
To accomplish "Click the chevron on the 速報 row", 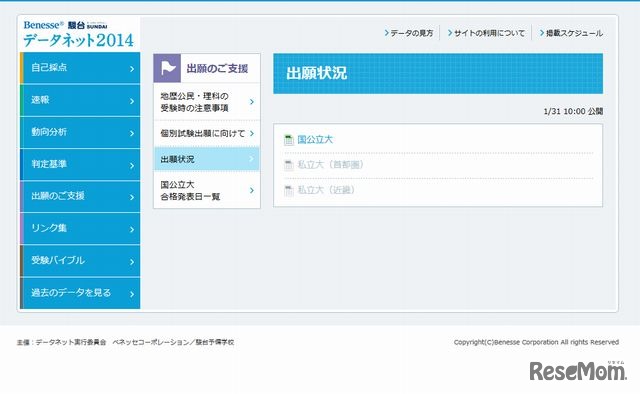I will pyautogui.click(x=132, y=101).
